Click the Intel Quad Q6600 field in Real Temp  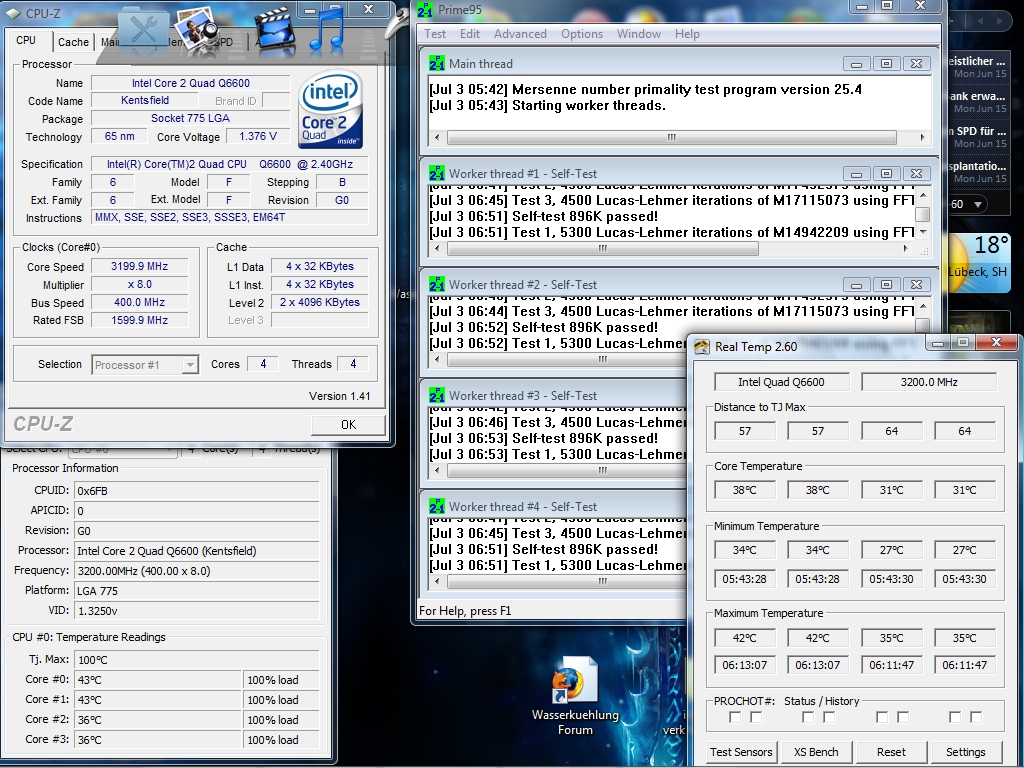click(x=781, y=382)
